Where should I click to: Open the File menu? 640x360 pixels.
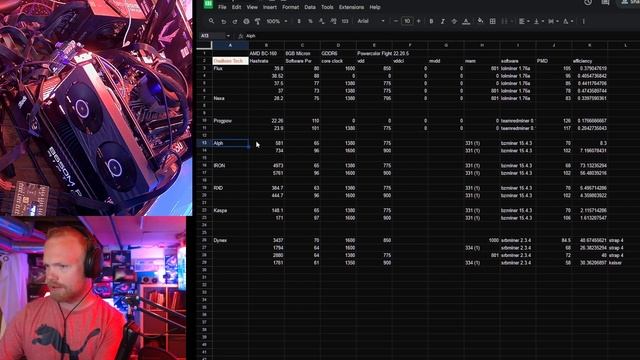point(222,7)
